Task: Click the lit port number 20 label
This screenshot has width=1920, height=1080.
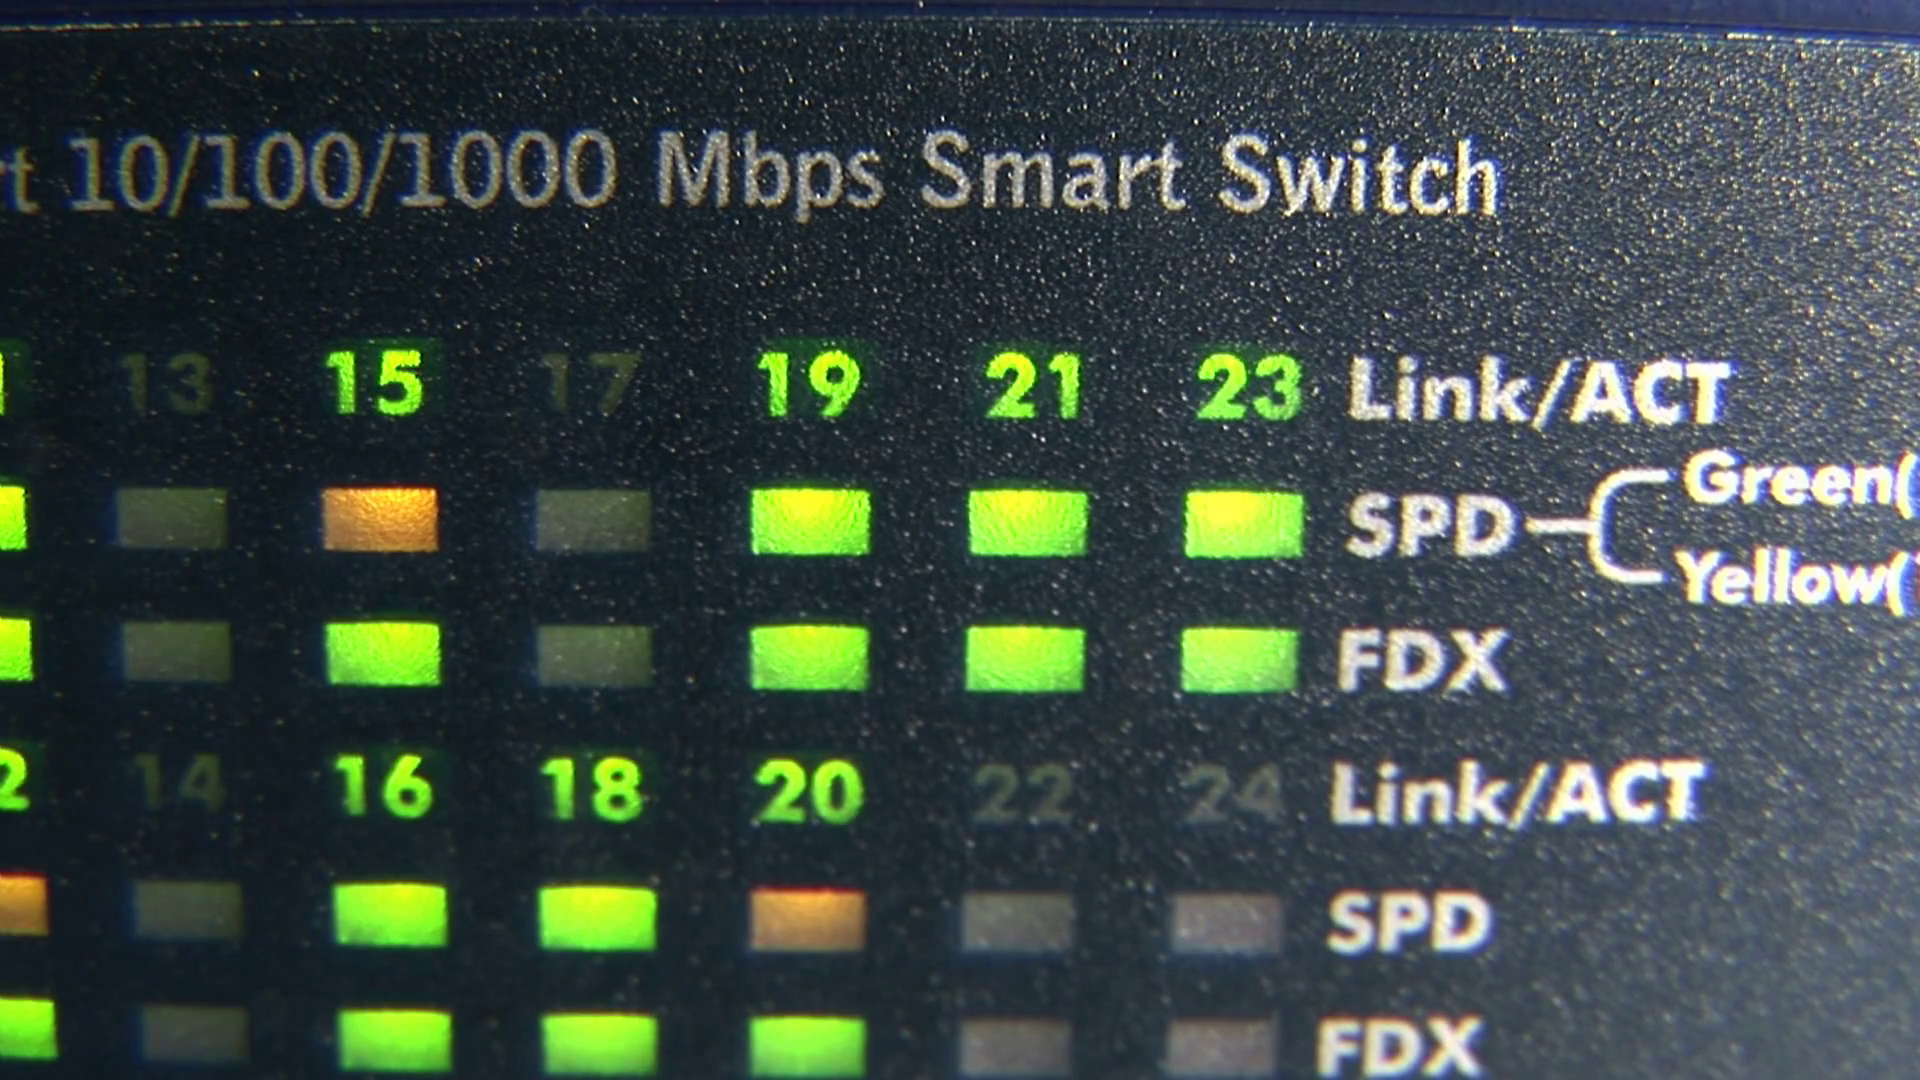Action: point(809,791)
